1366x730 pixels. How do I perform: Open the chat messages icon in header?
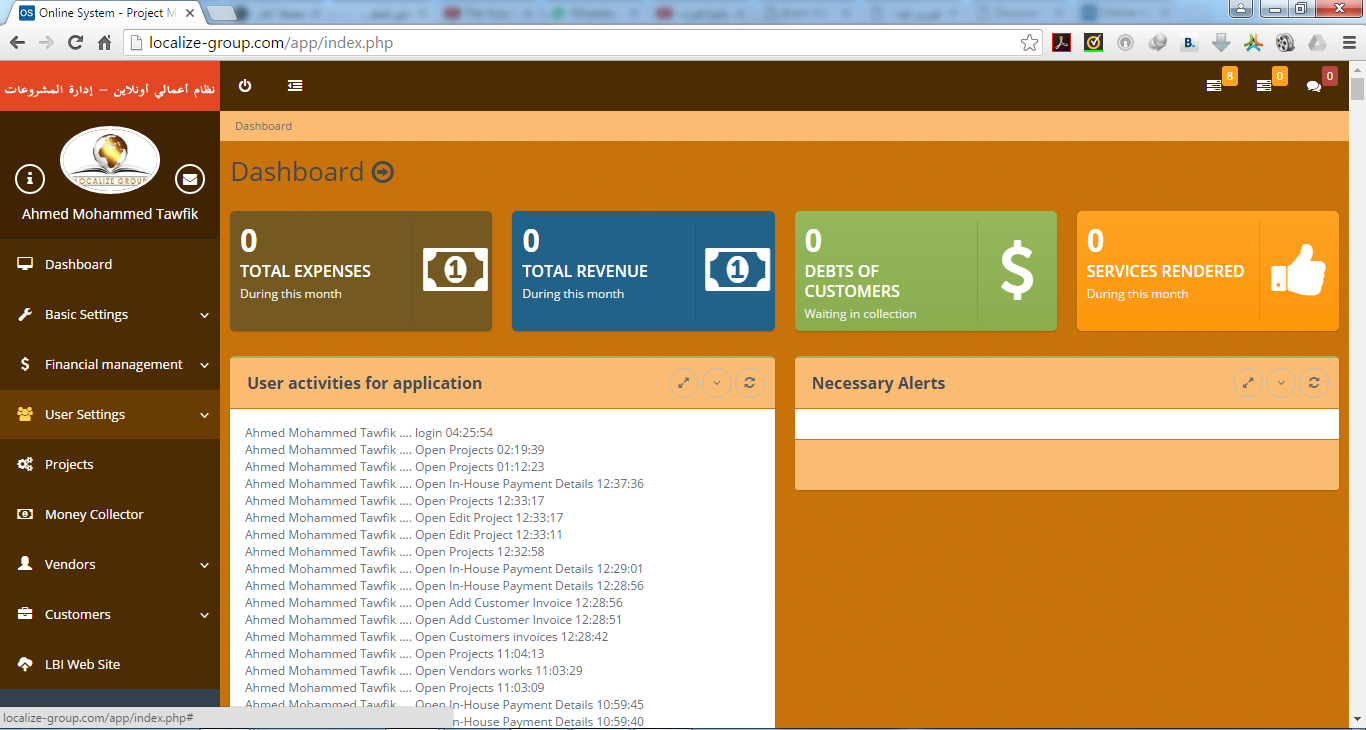pyautogui.click(x=1314, y=87)
